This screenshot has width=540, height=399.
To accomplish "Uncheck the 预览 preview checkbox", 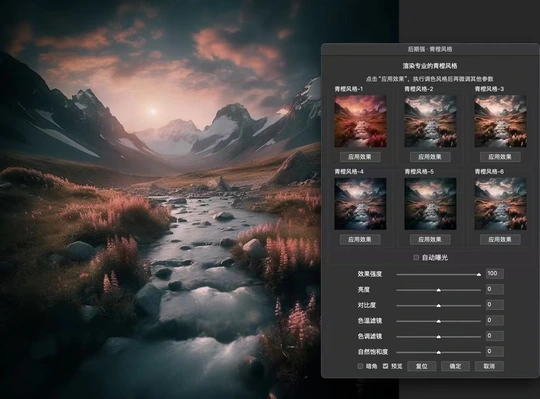I will (385, 366).
